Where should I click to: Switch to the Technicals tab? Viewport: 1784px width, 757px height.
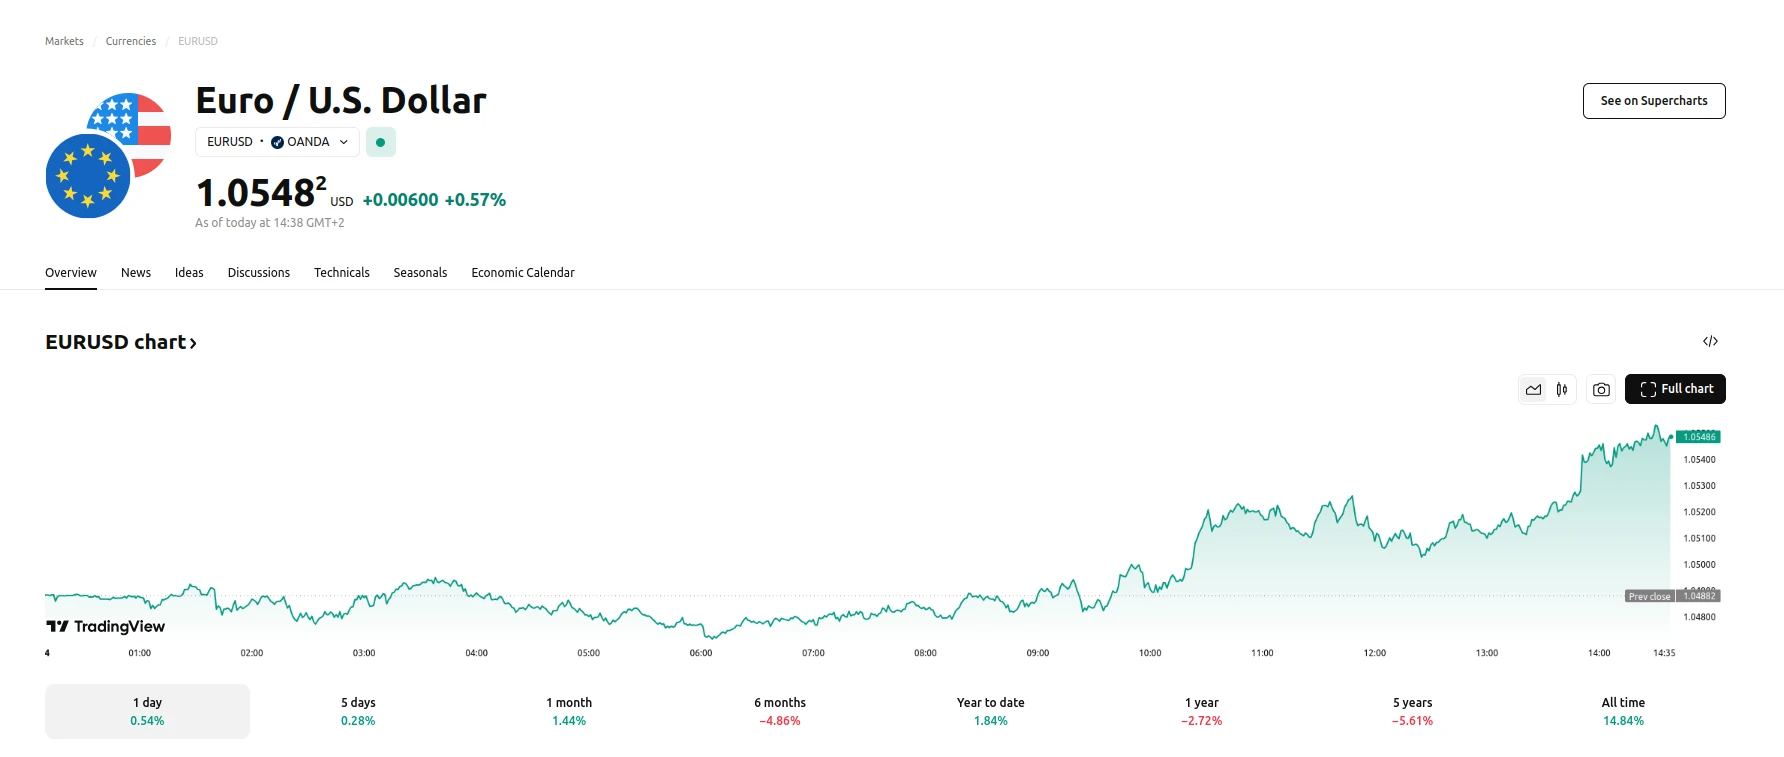(x=341, y=273)
